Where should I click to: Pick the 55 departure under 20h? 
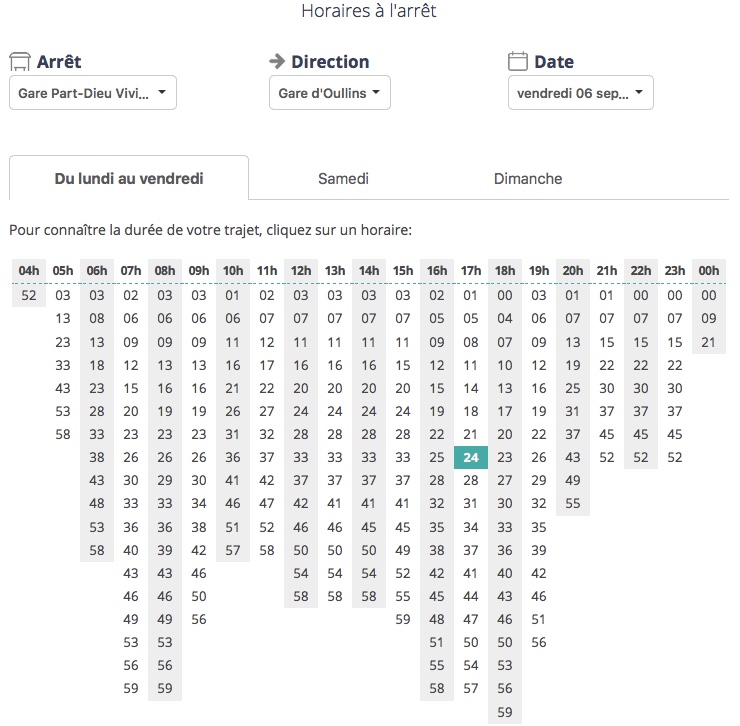pos(572,503)
